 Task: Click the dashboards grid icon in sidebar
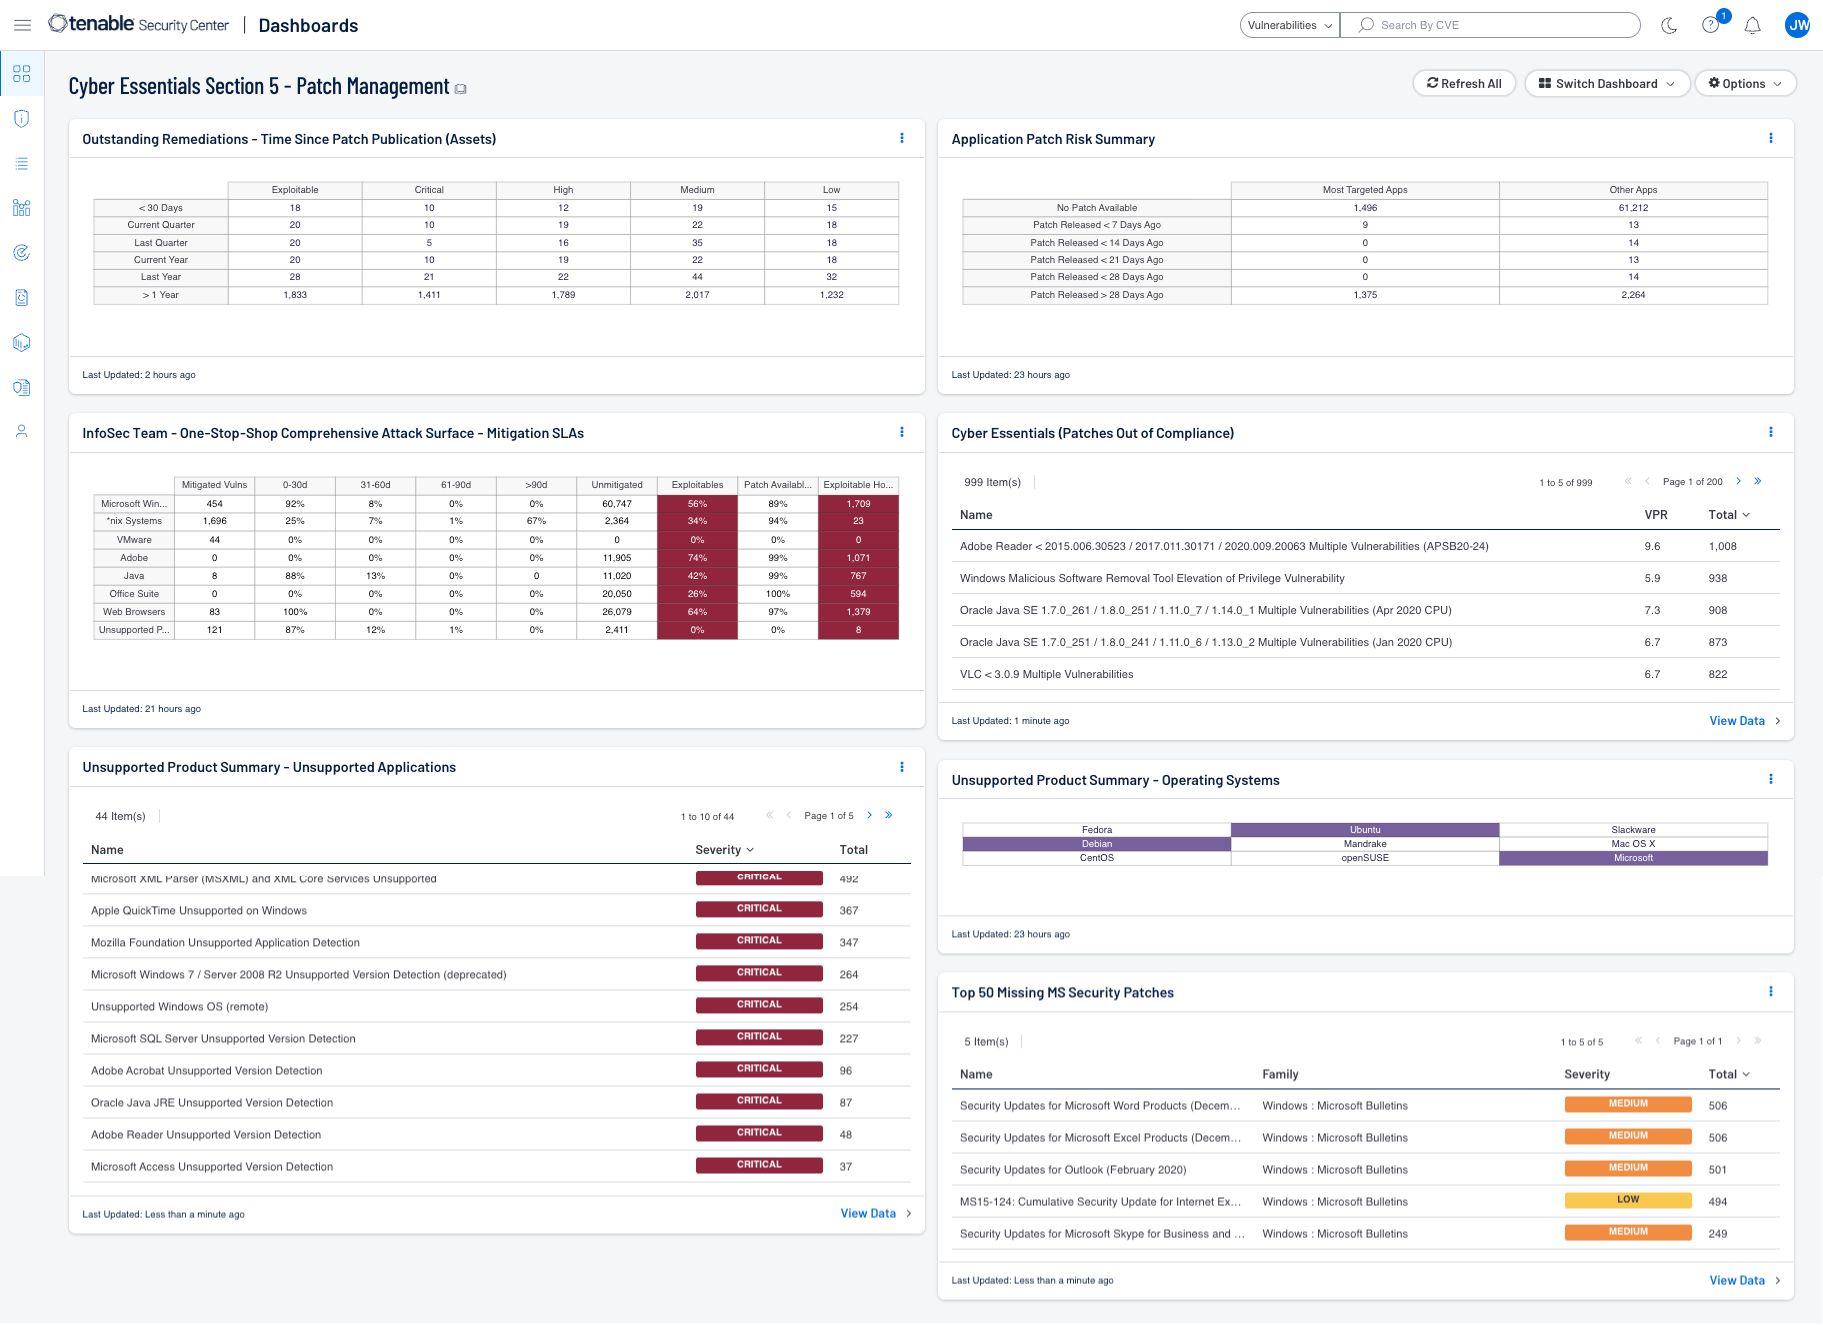[x=22, y=74]
